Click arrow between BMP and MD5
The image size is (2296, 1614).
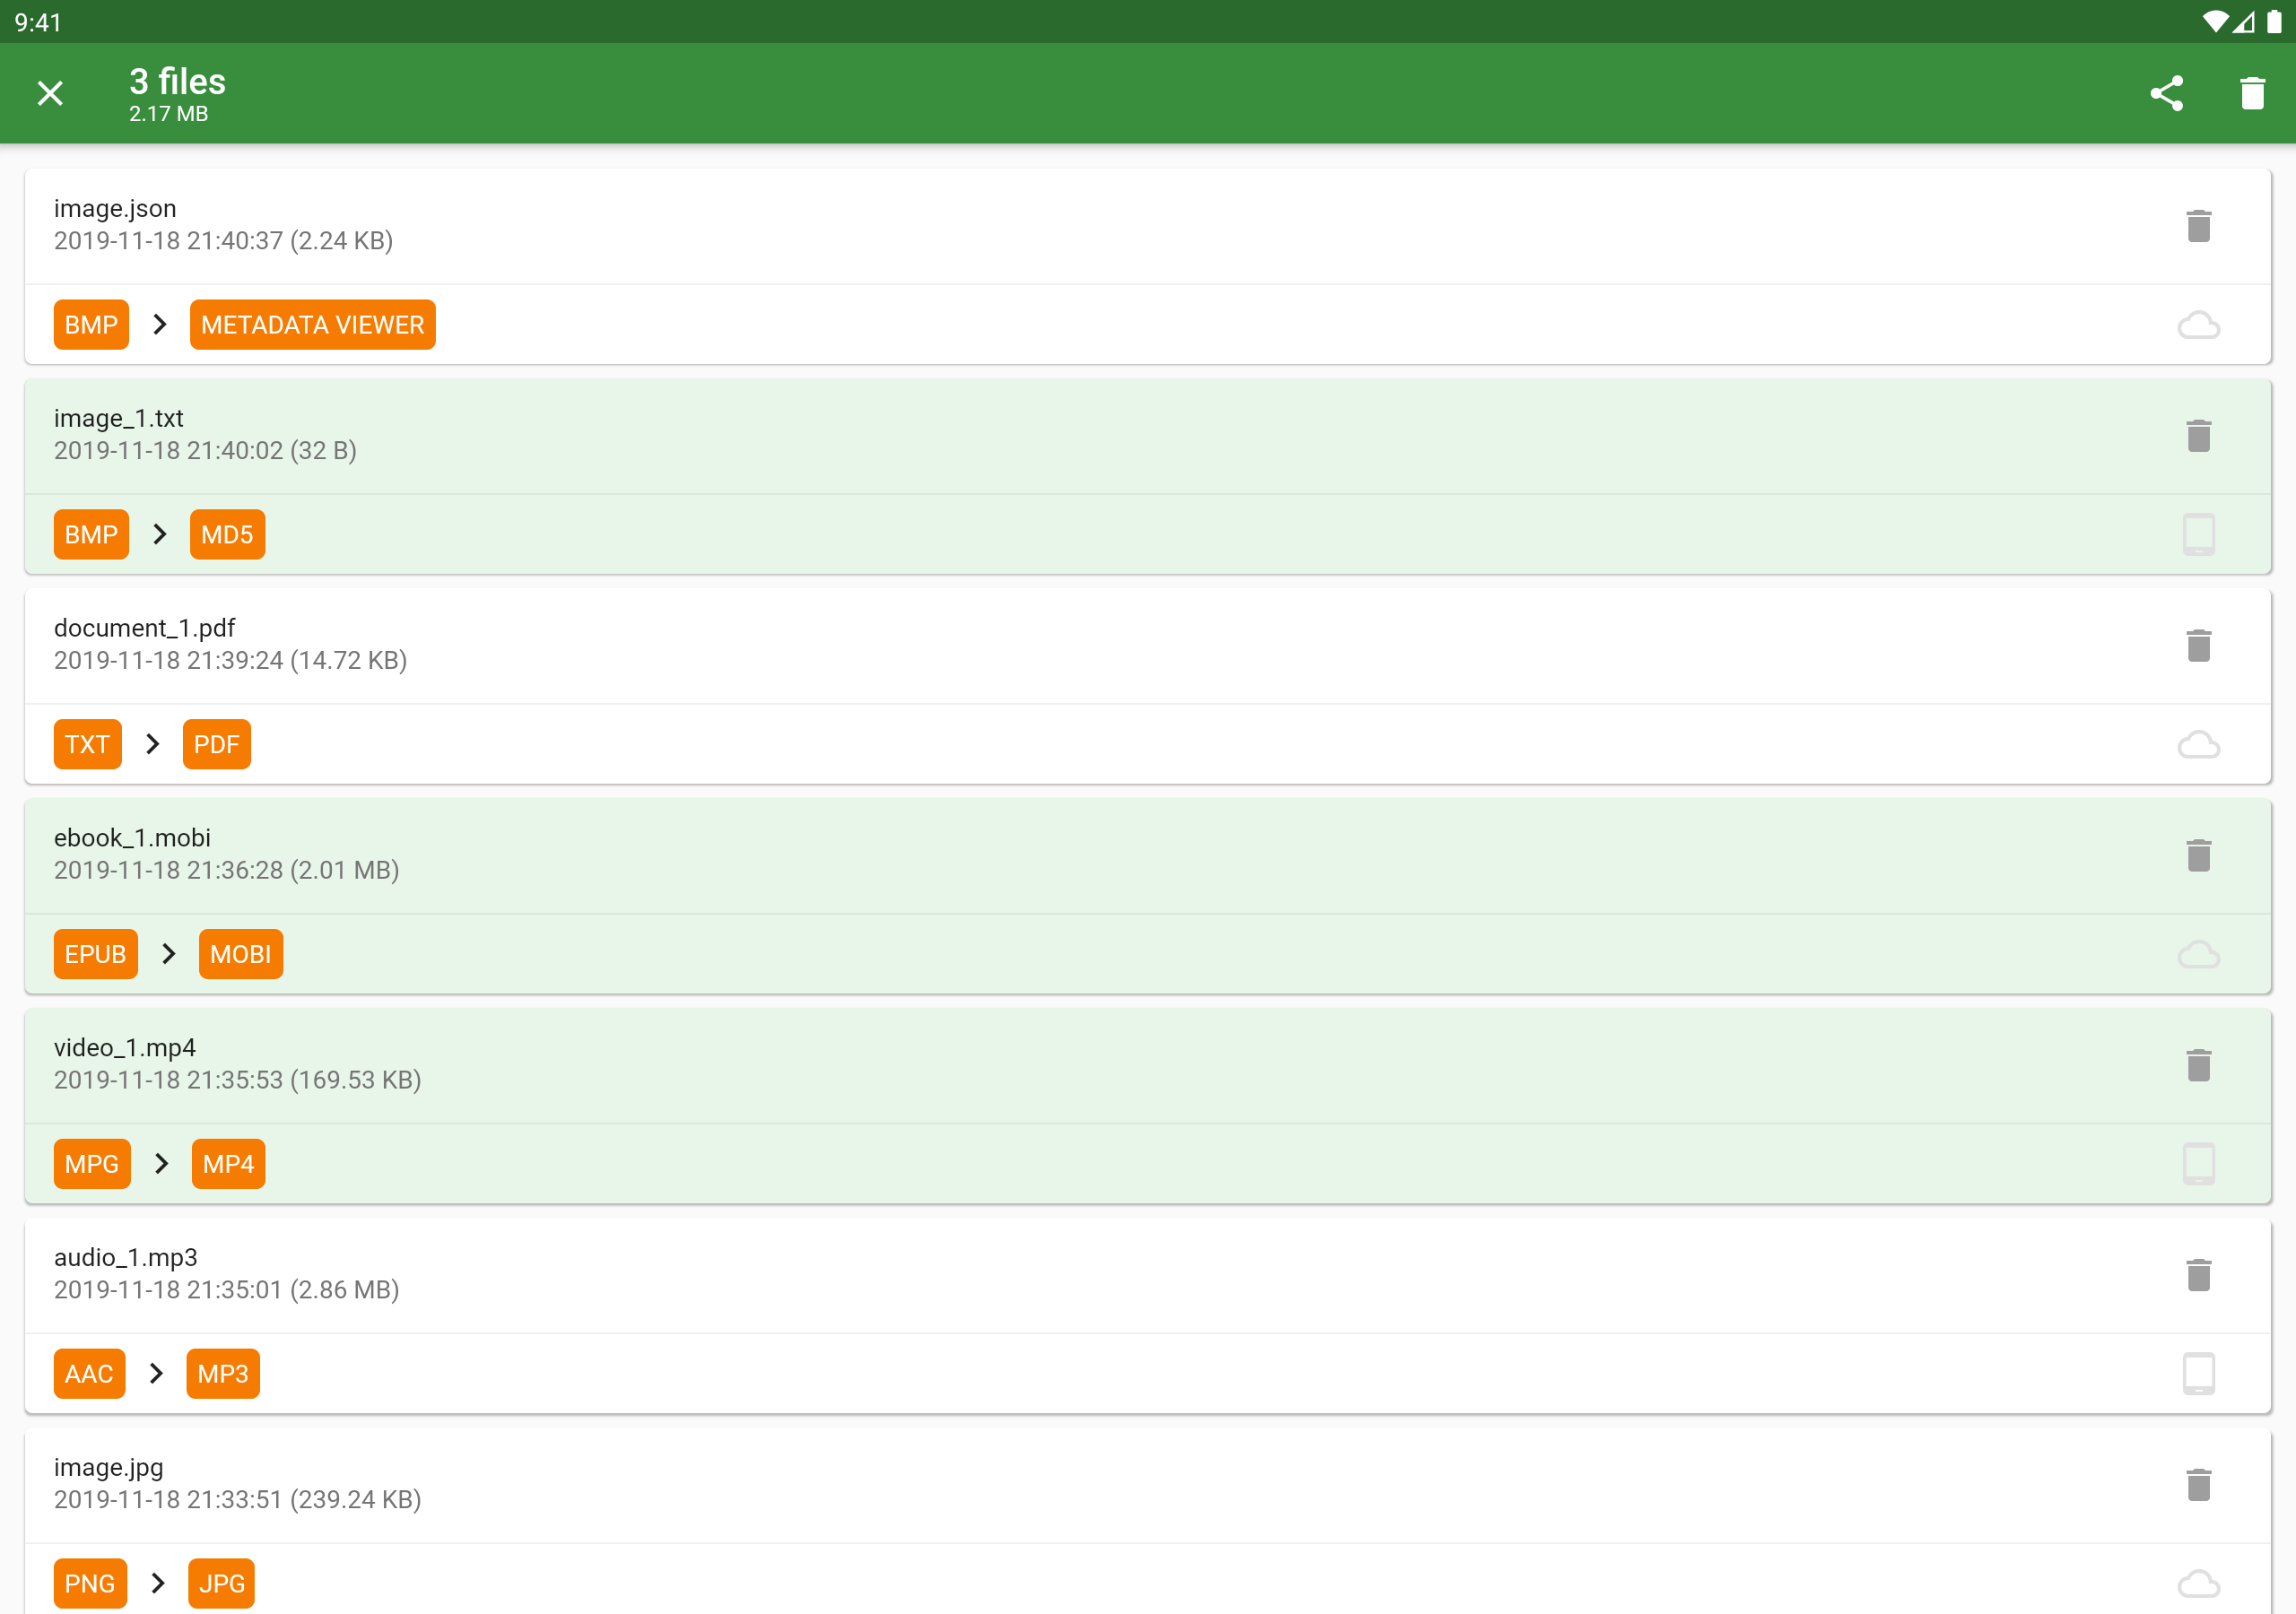pyautogui.click(x=159, y=535)
